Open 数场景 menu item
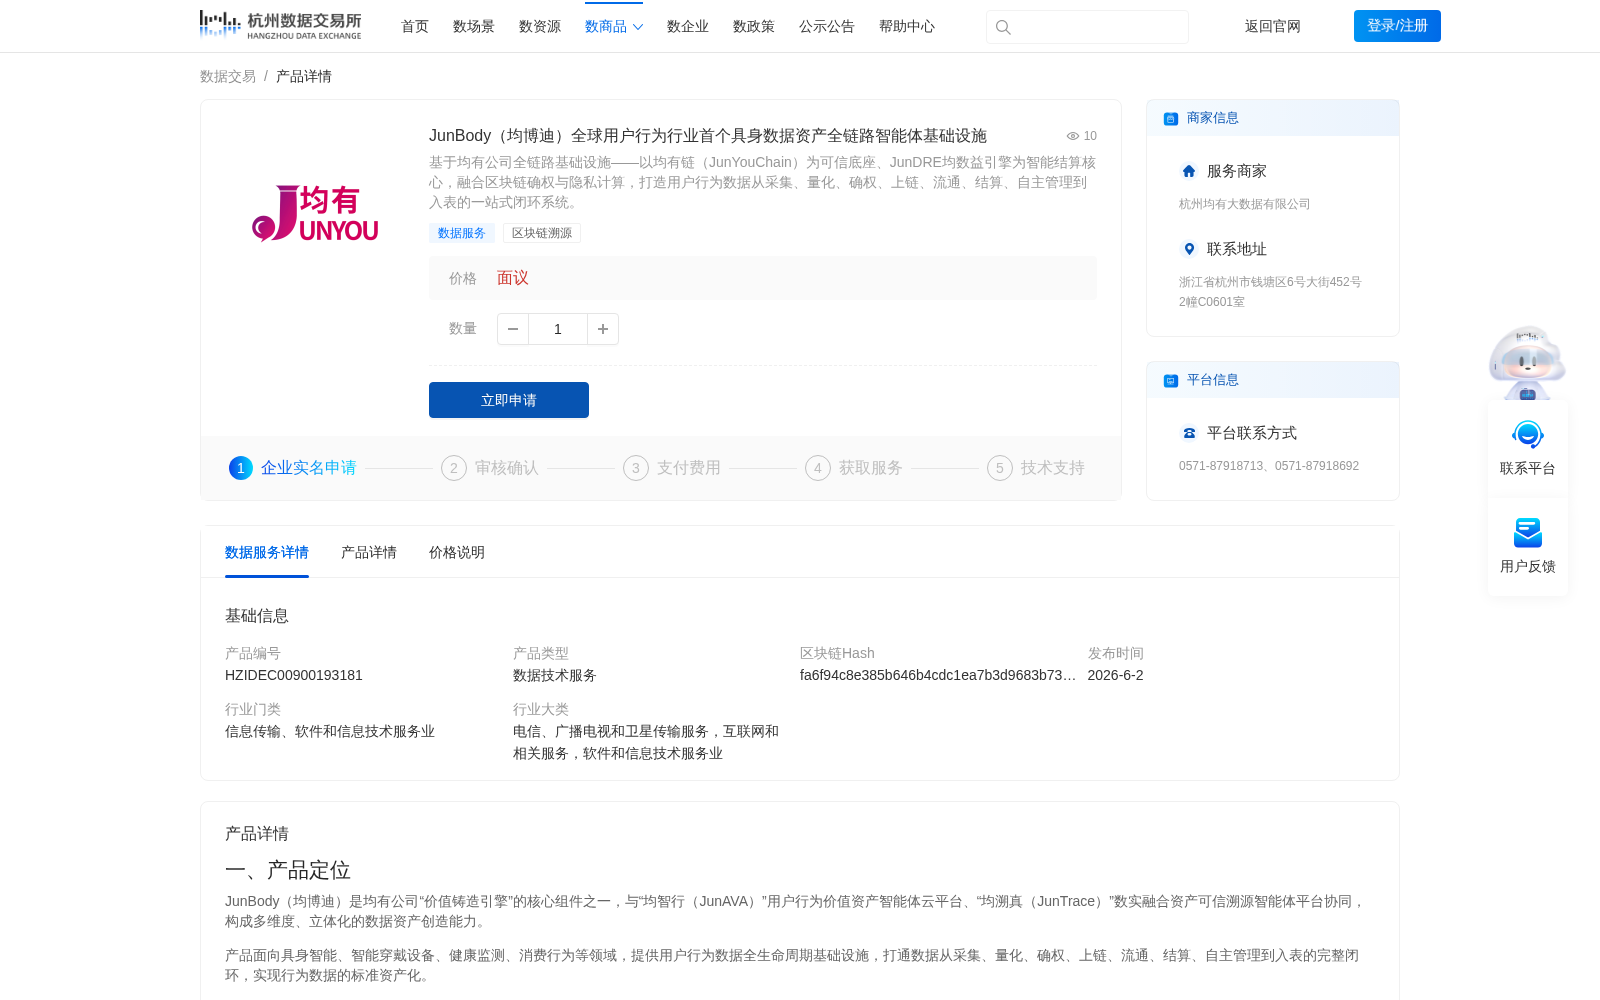The width and height of the screenshot is (1600, 1000). coord(474,27)
